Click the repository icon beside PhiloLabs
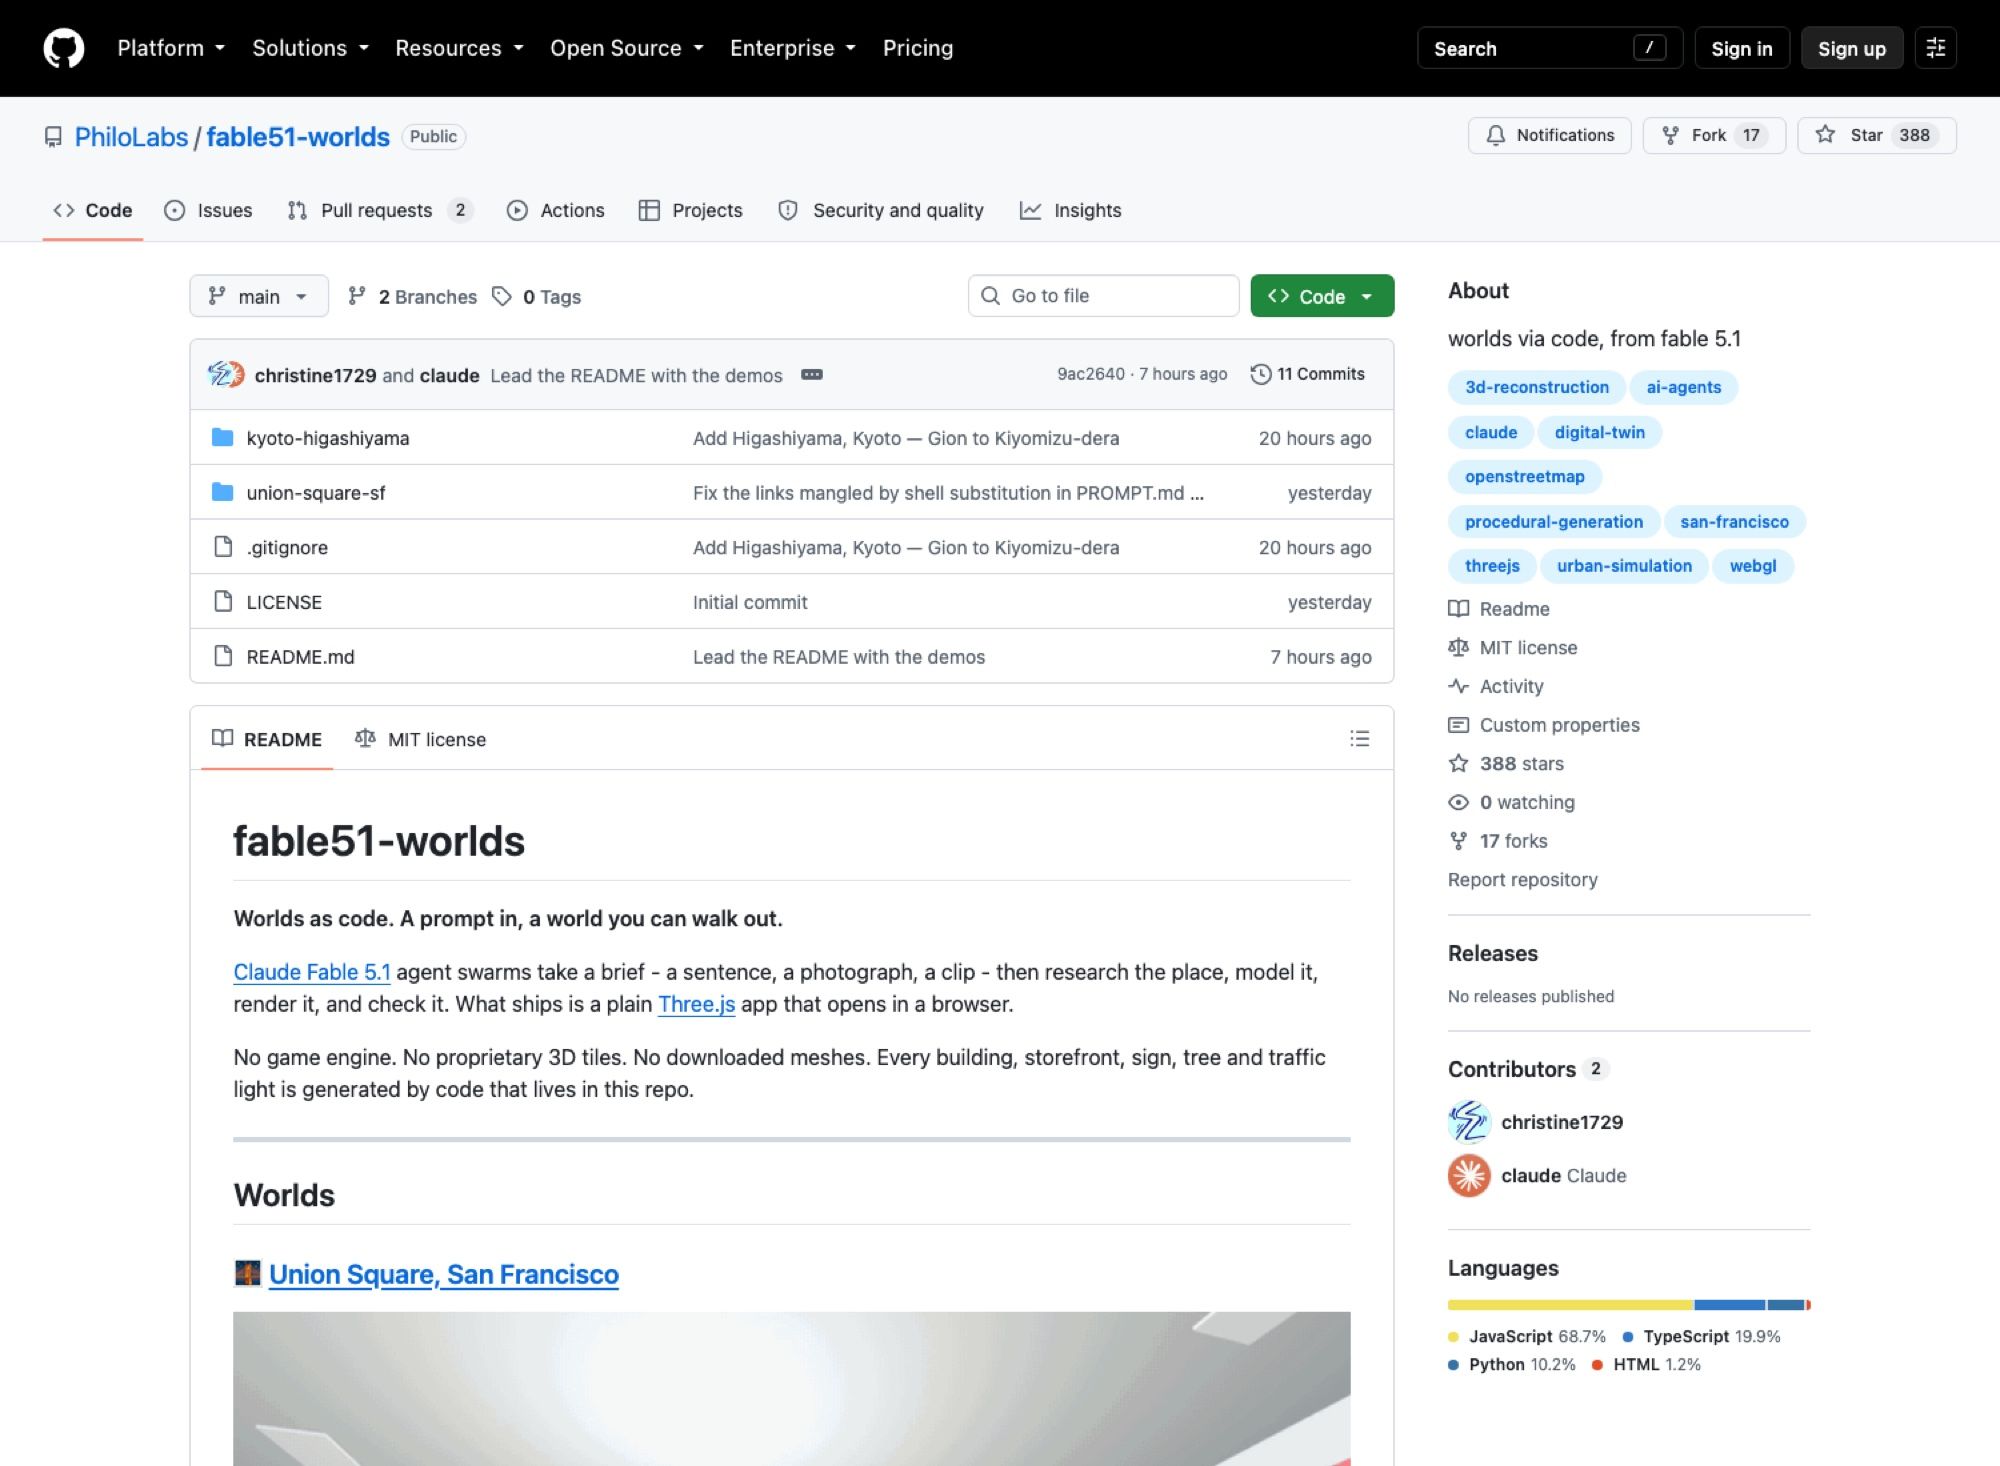The image size is (2000, 1466). 53,137
